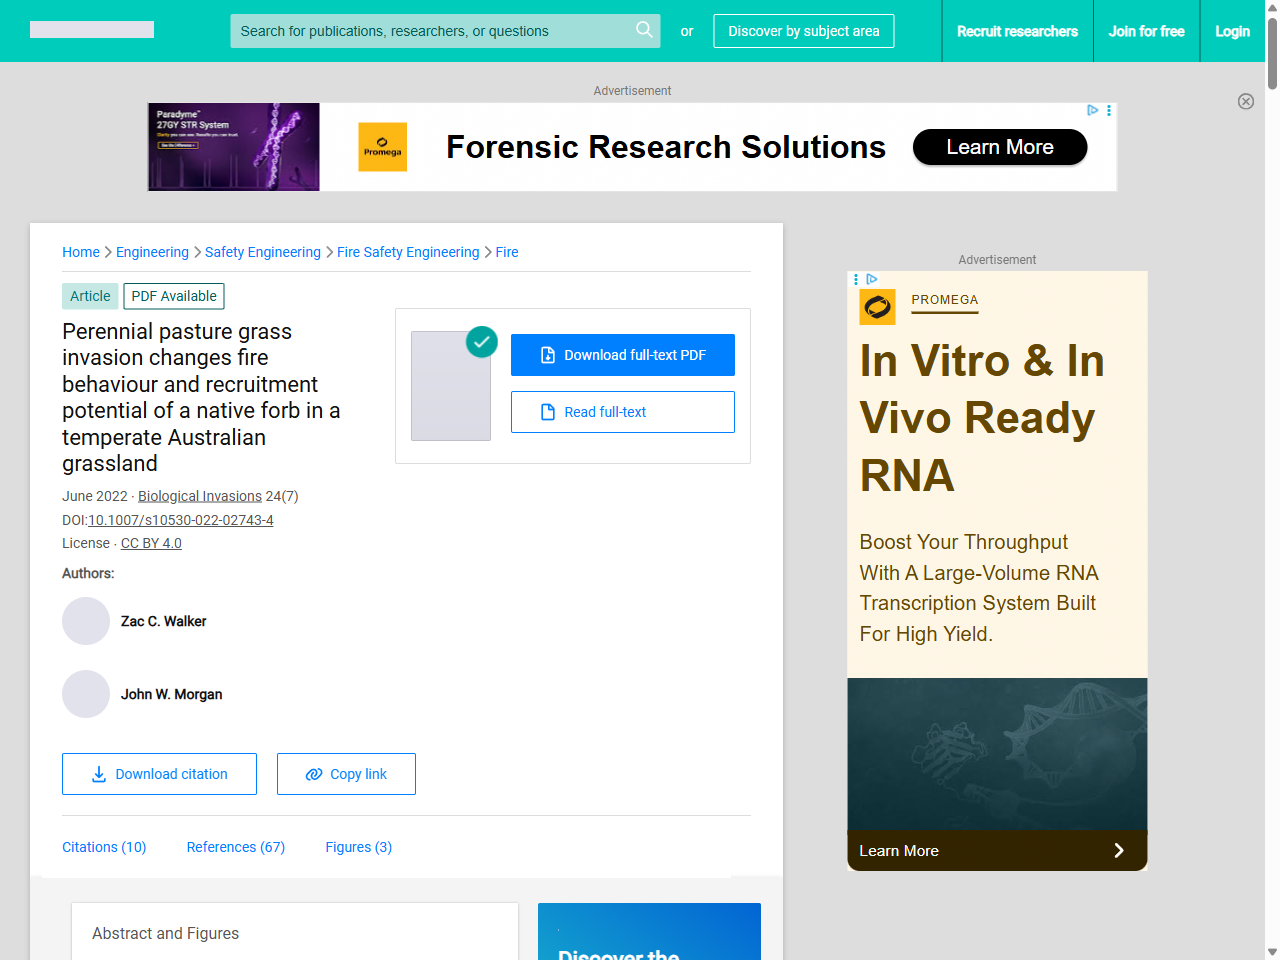Click the ad privacy triangle icon on sidebar ad

(872, 280)
